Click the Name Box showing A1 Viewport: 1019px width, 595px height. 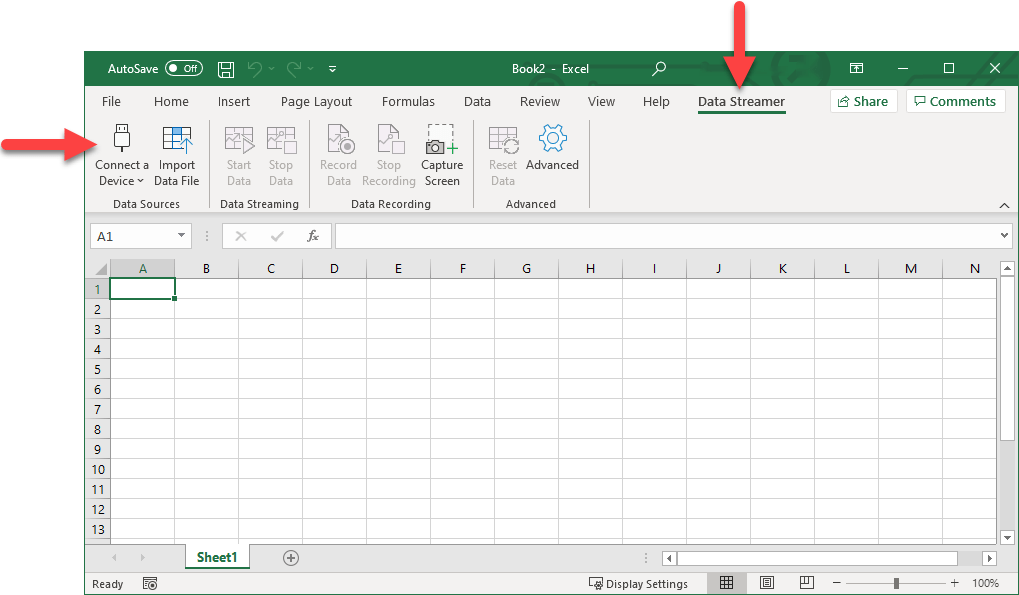point(133,236)
